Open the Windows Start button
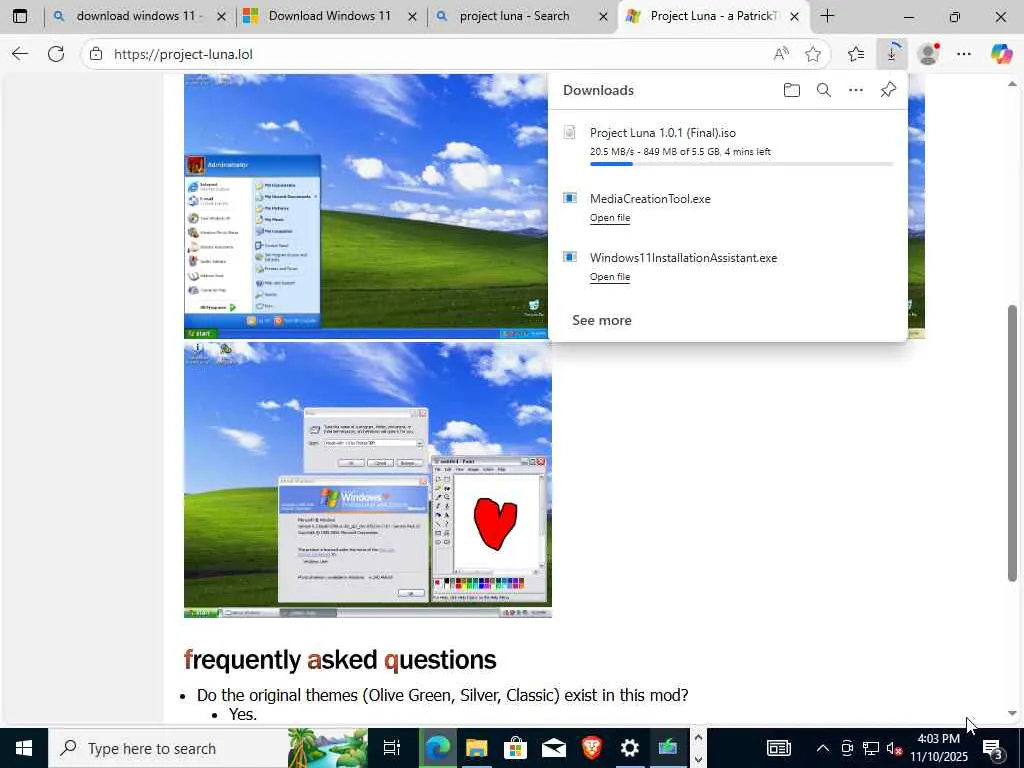Screen dimensions: 1024x768 [x=24, y=748]
